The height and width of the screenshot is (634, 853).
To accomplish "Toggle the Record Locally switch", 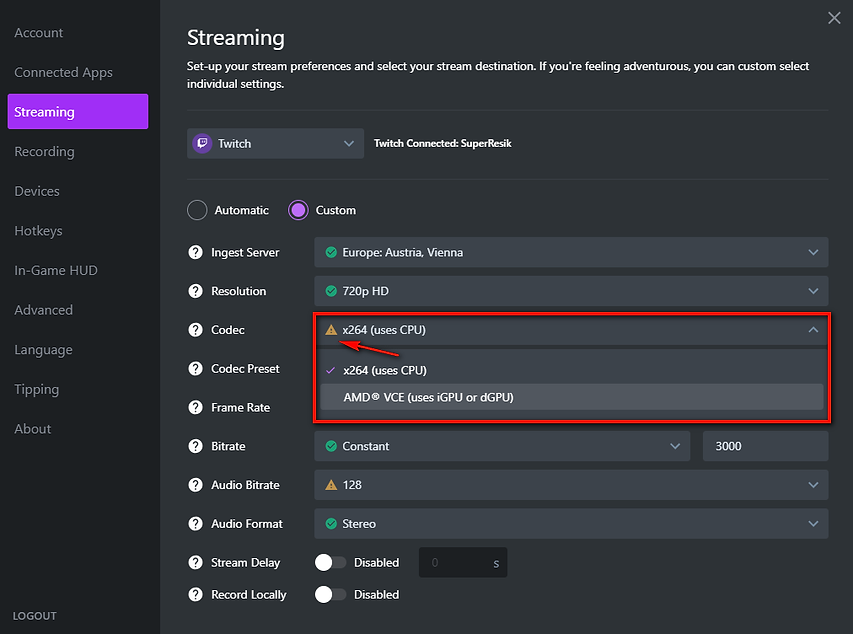I will pyautogui.click(x=330, y=595).
